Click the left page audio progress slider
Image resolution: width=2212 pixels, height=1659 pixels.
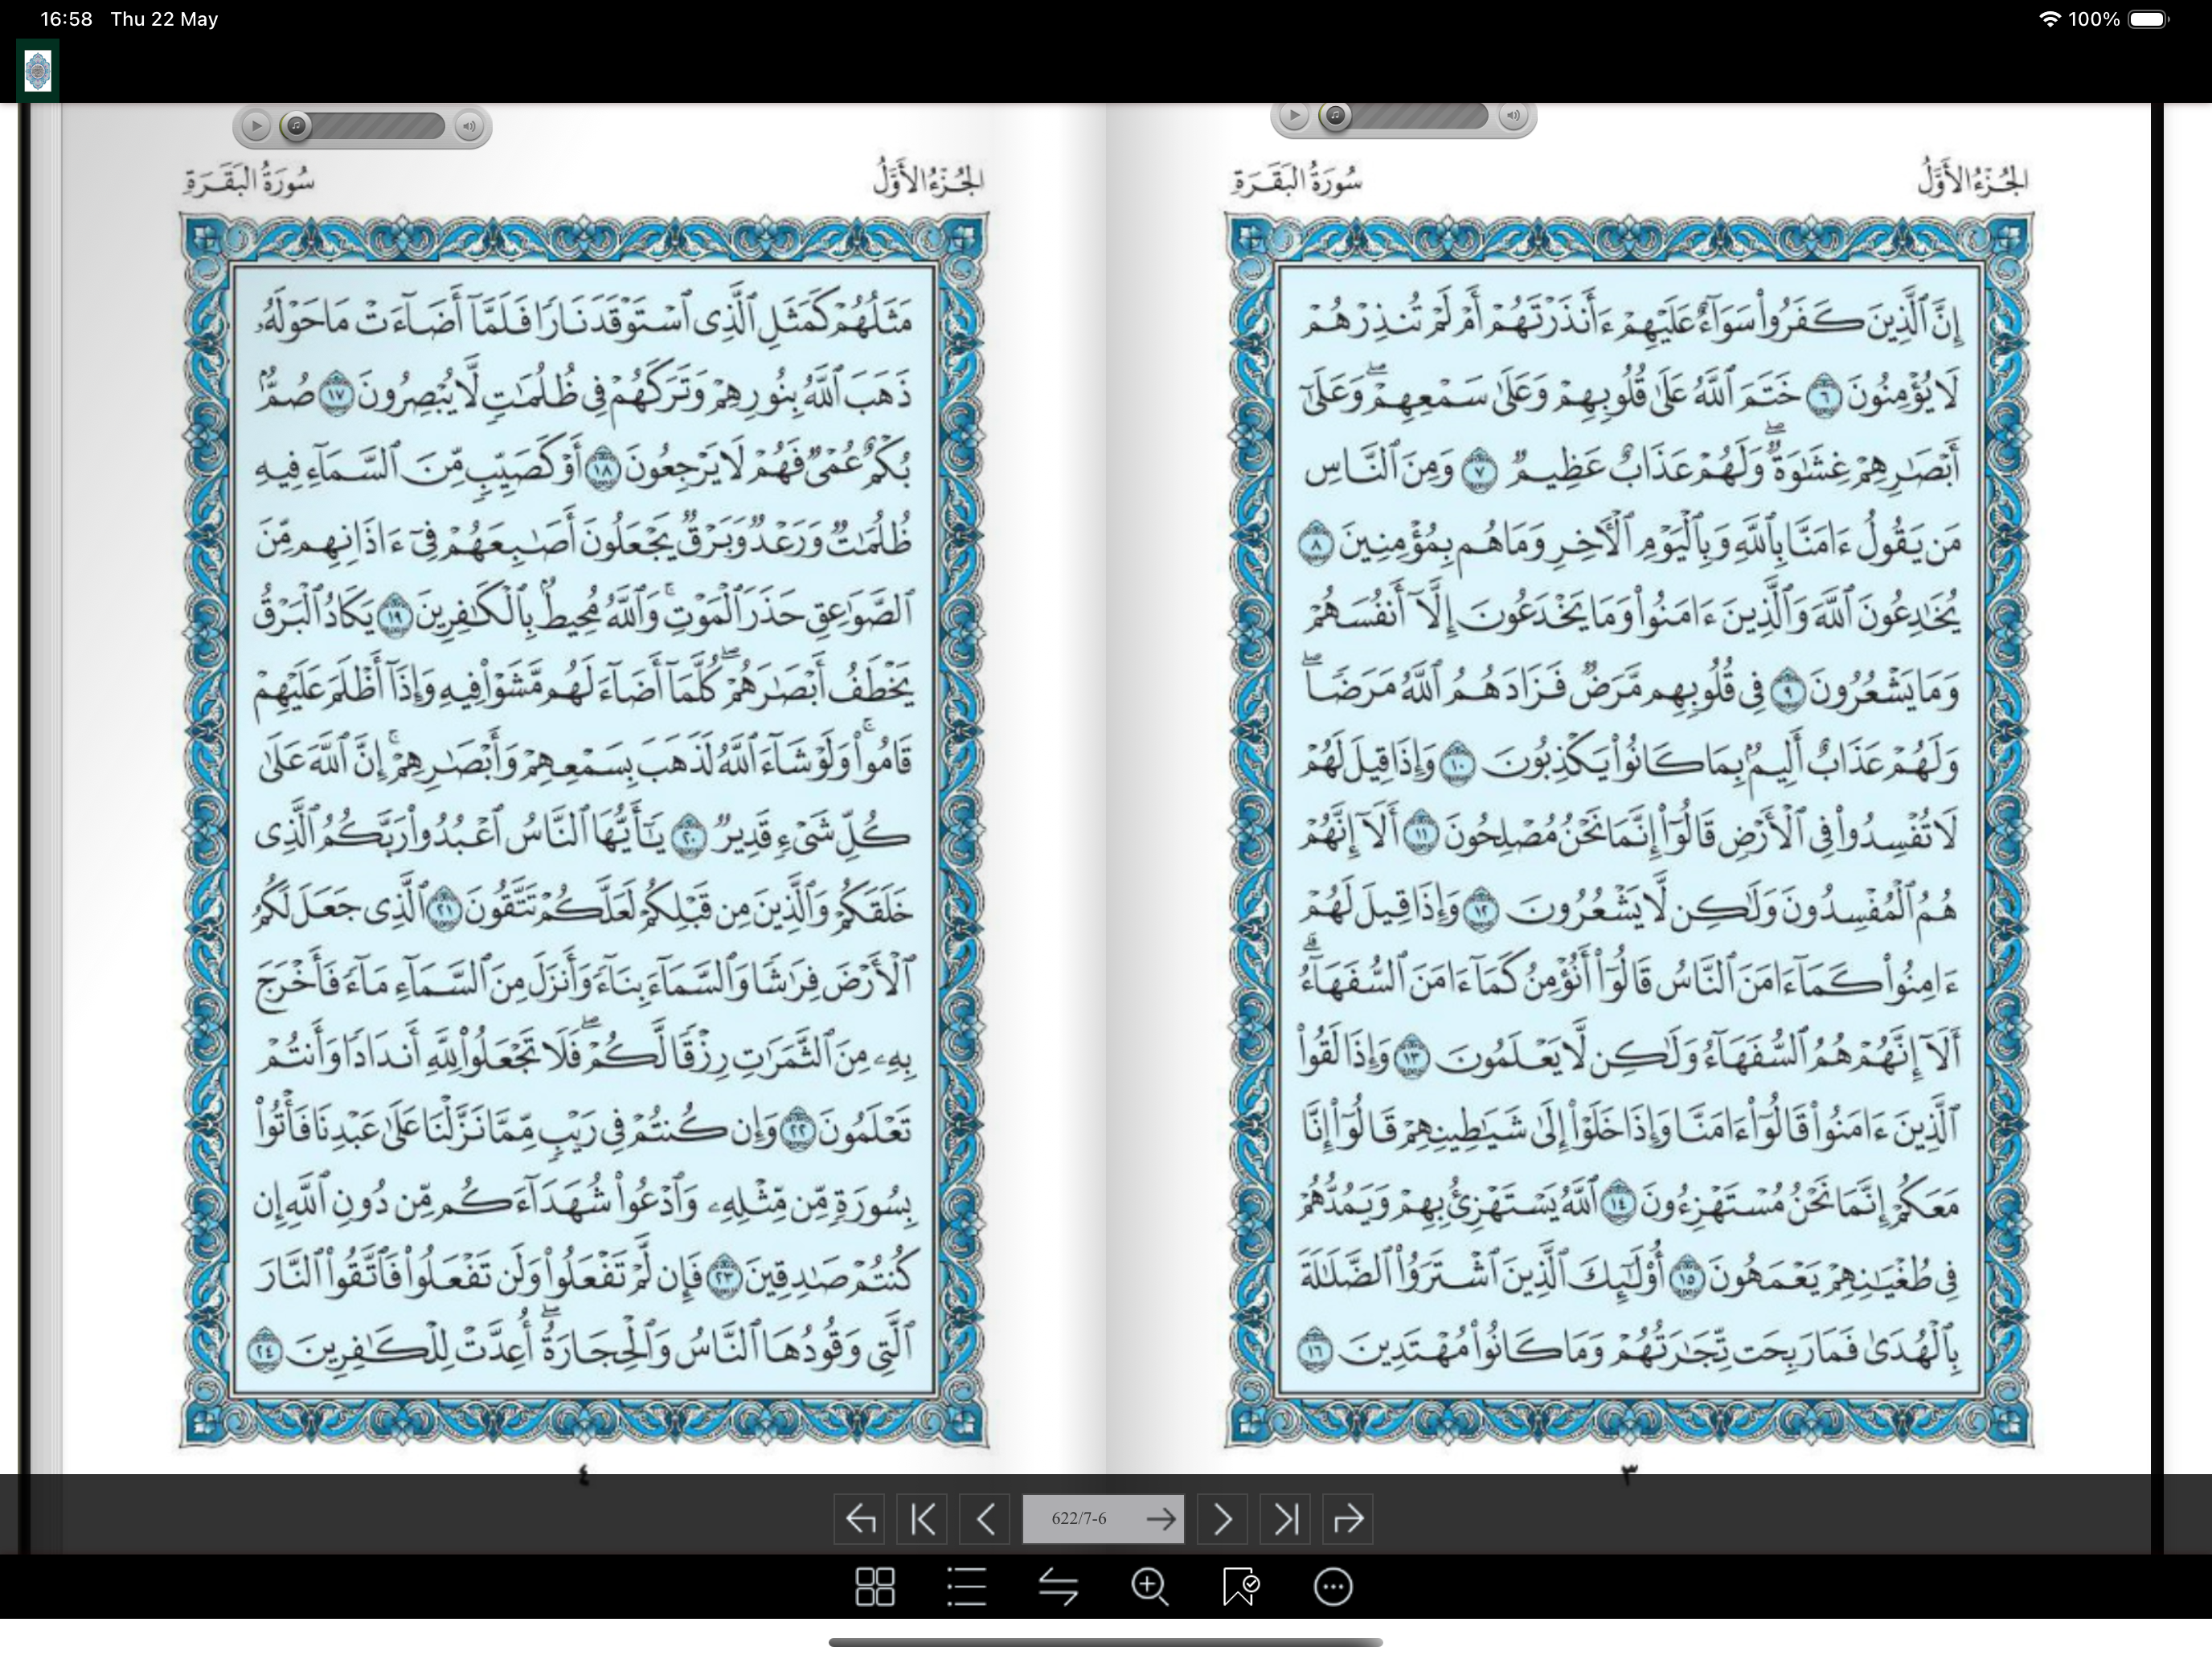364,126
